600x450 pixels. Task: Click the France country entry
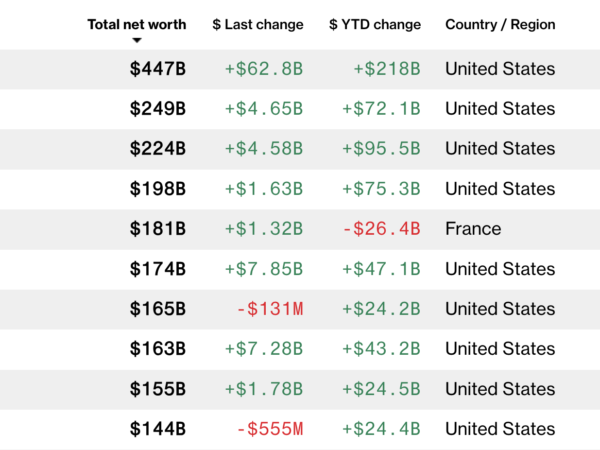(473, 229)
